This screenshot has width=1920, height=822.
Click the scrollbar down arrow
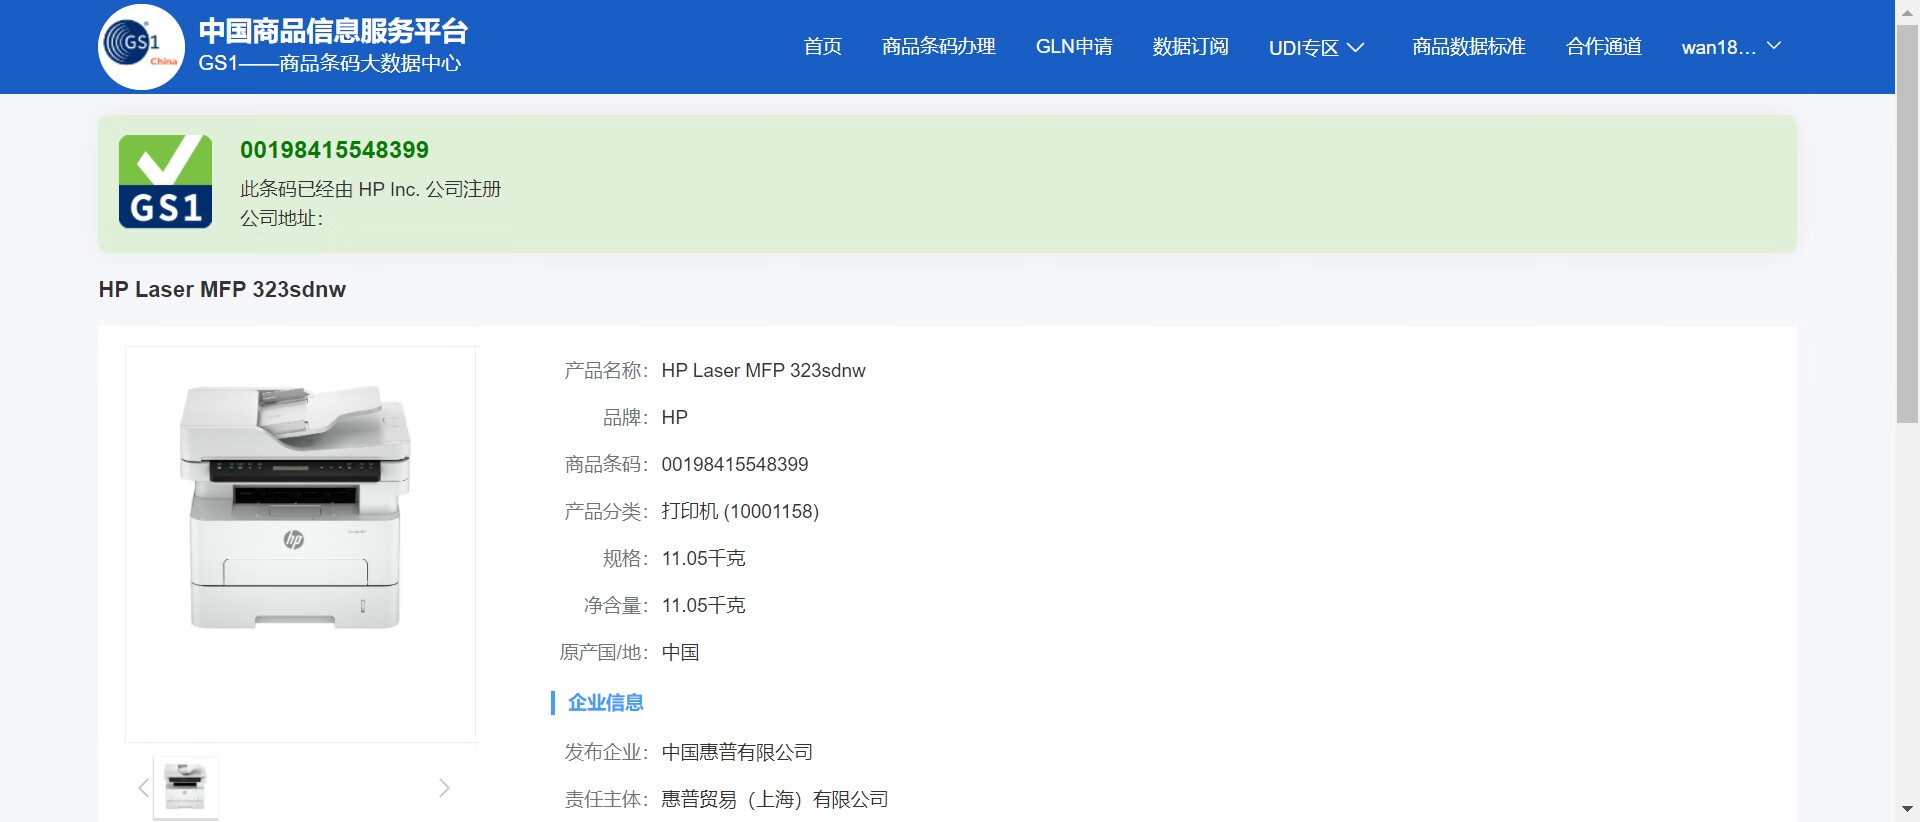click(1907, 809)
